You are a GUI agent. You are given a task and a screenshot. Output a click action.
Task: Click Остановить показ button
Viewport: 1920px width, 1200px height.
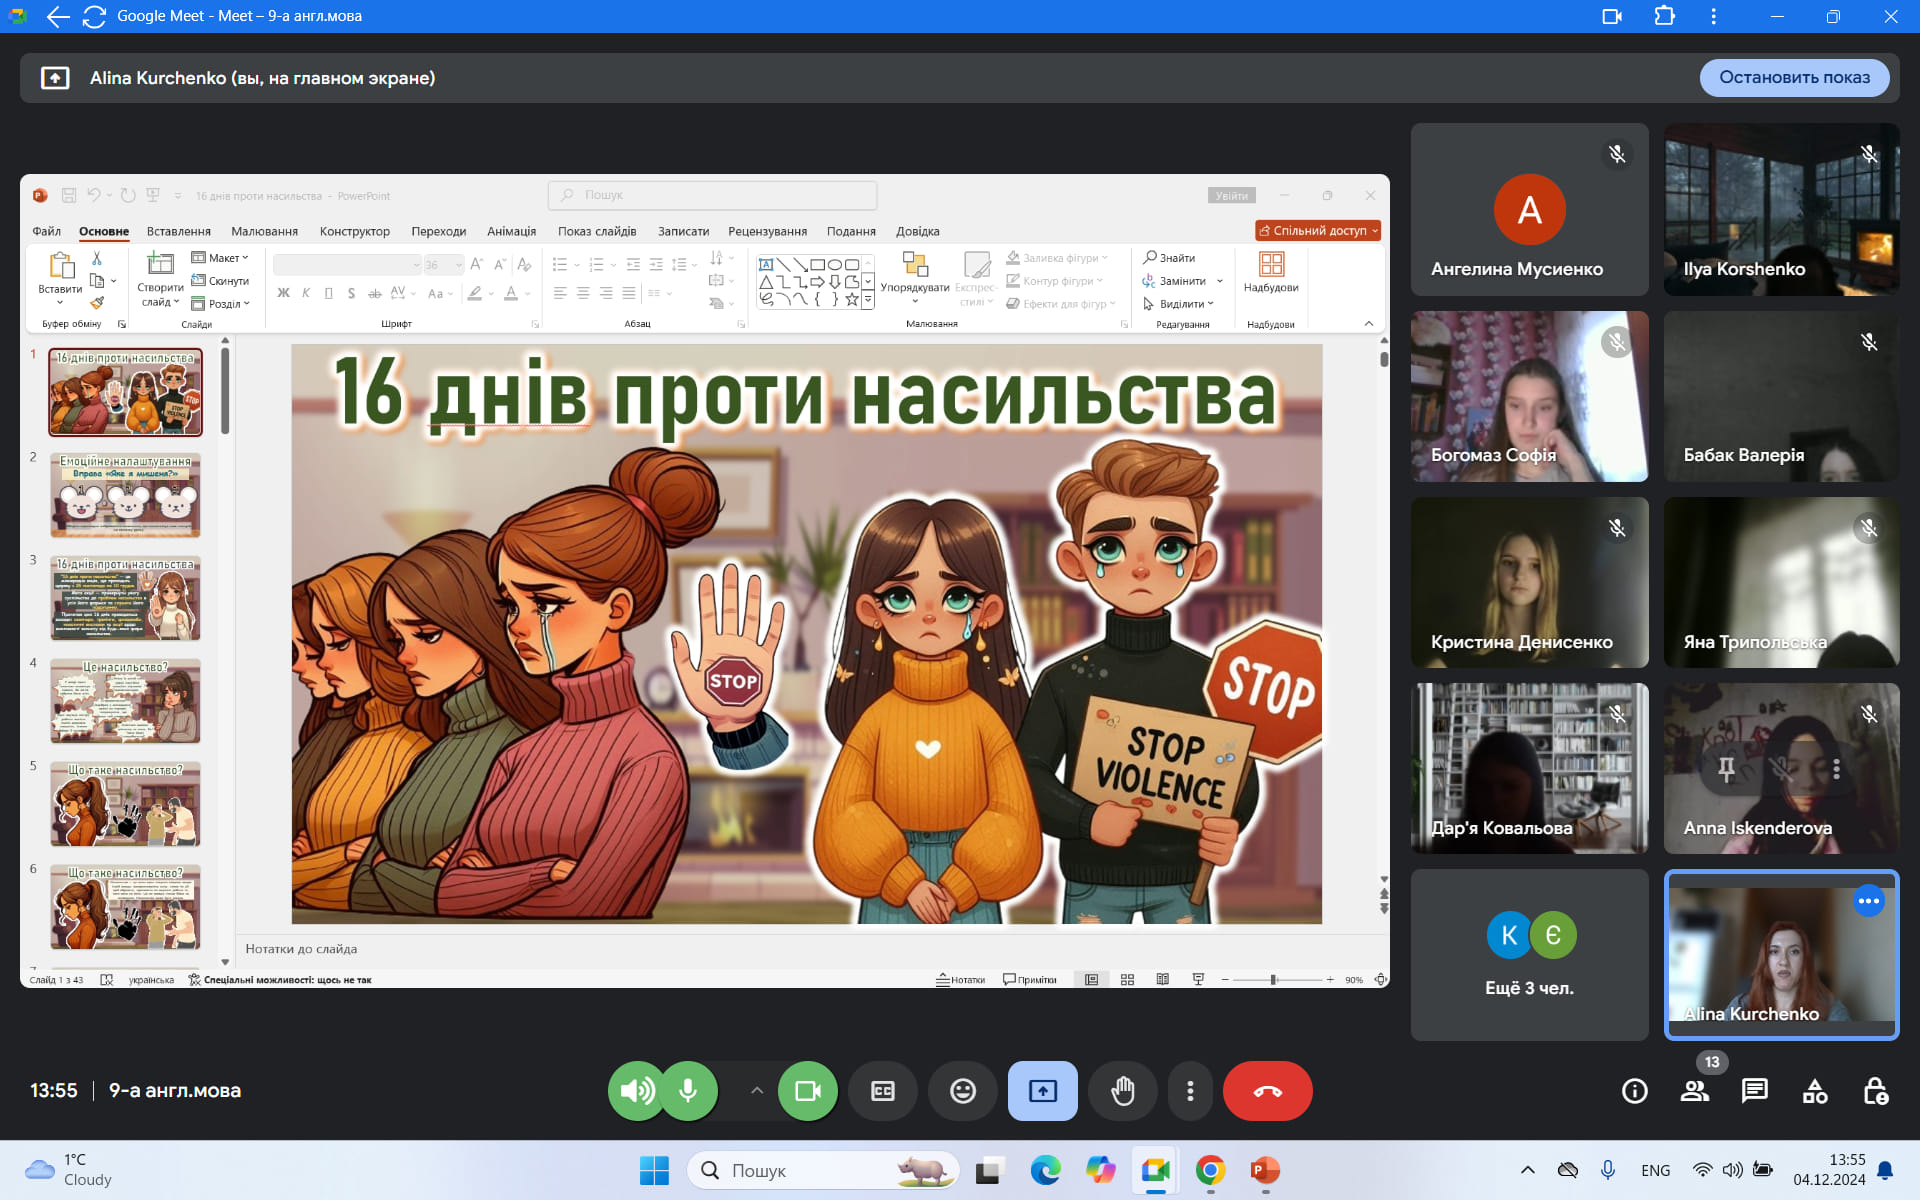(1794, 78)
